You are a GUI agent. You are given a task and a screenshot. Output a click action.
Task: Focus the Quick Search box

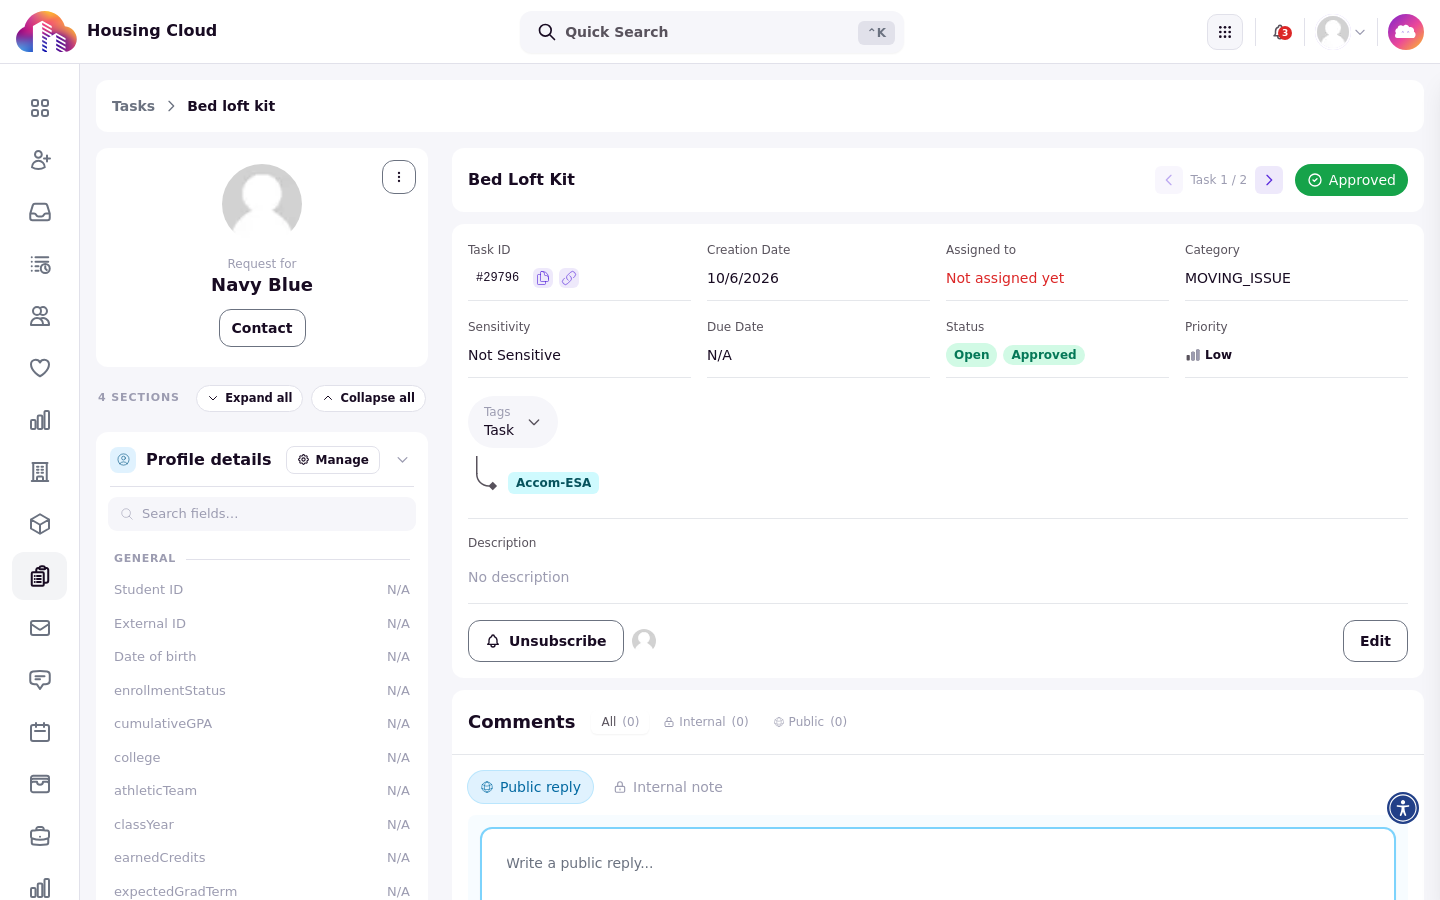coord(712,32)
